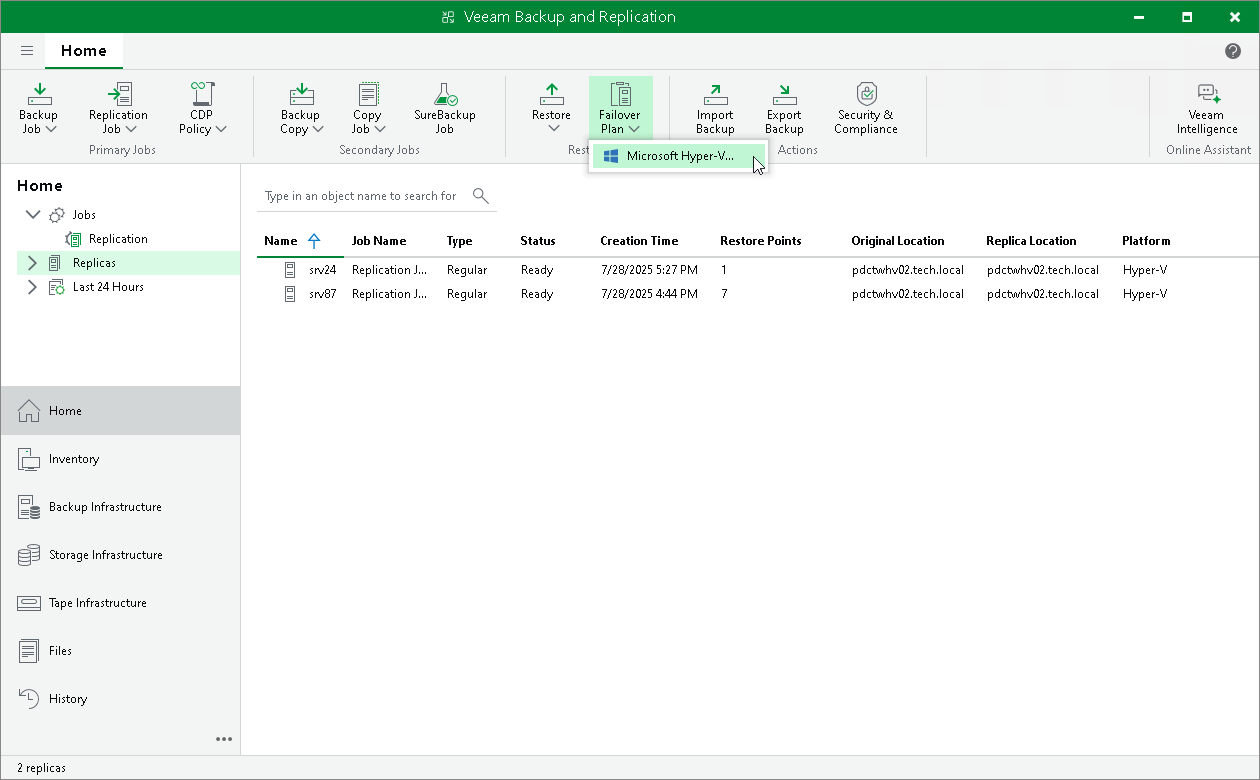Click the CDP Policy ribbon button
This screenshot has width=1260, height=780.
pos(202,108)
